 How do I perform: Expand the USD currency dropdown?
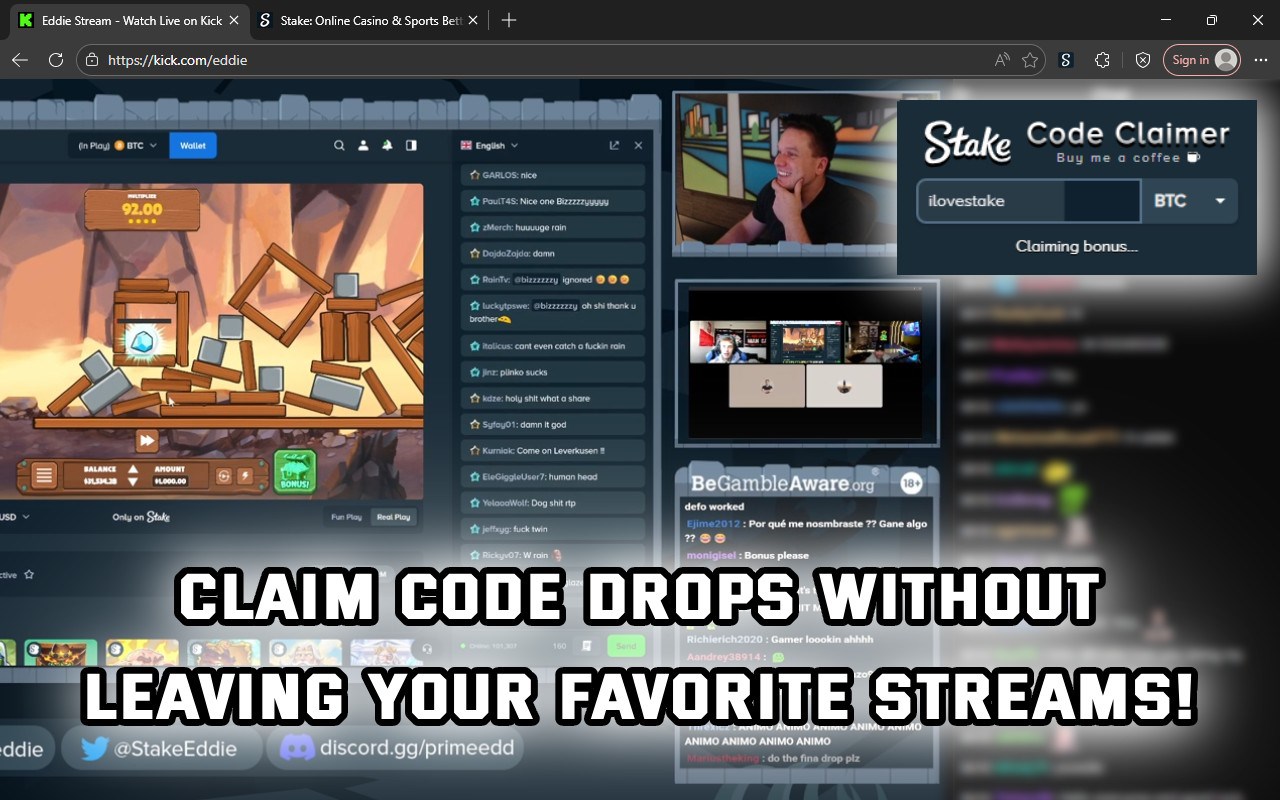point(14,517)
